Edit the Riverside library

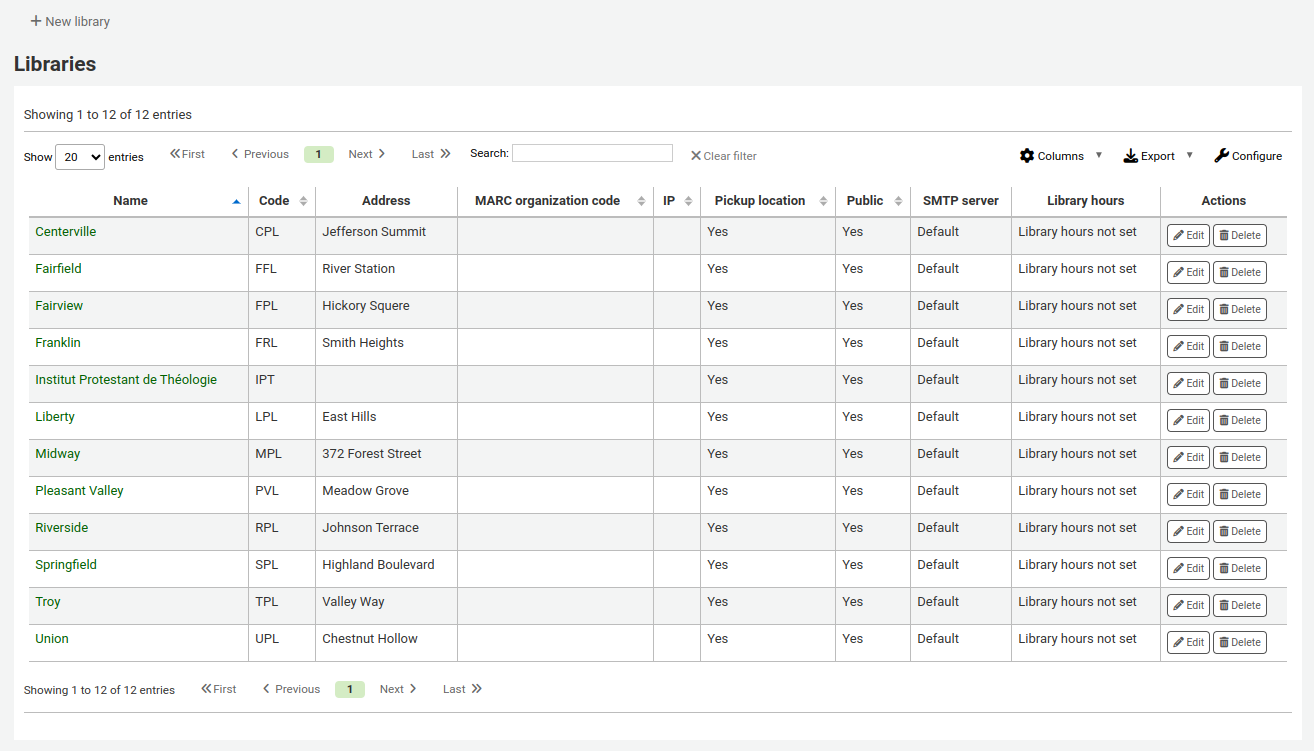[x=1188, y=532]
